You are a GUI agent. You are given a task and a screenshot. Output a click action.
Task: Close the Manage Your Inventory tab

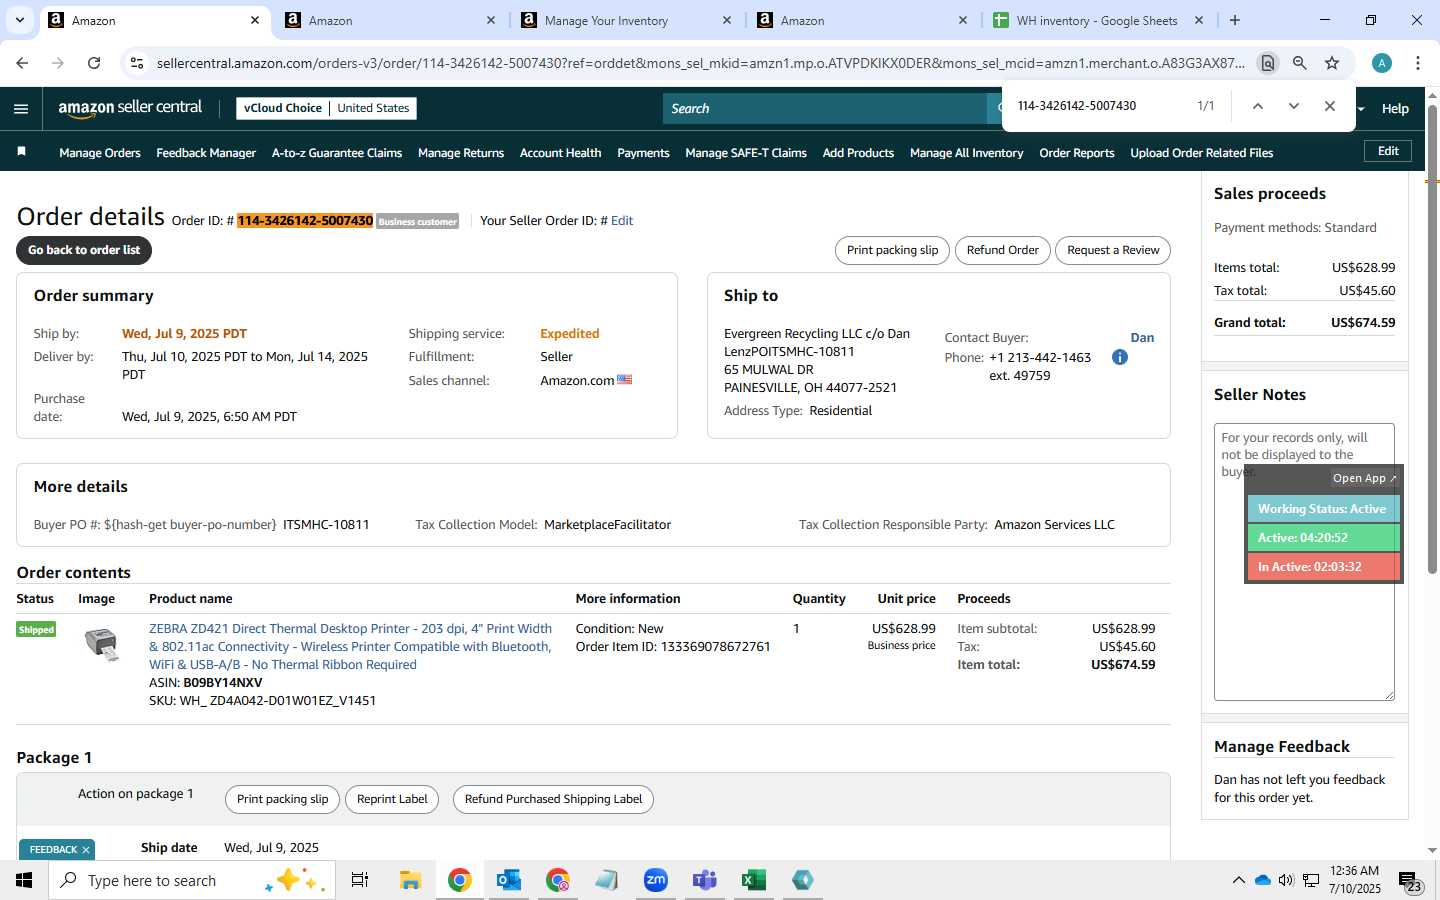pos(727,20)
